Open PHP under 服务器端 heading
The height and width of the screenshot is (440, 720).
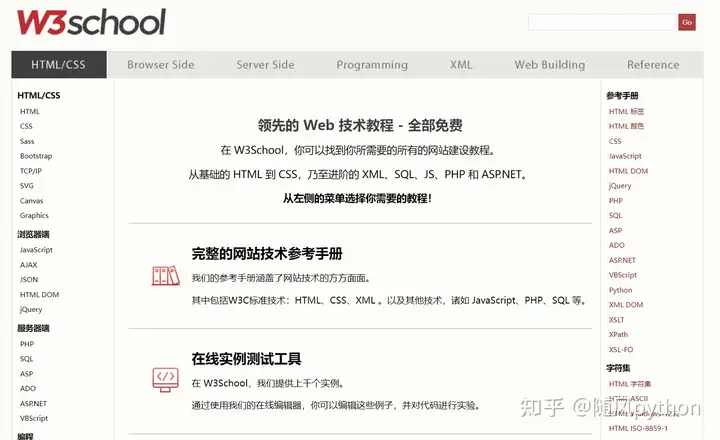[x=27, y=344]
